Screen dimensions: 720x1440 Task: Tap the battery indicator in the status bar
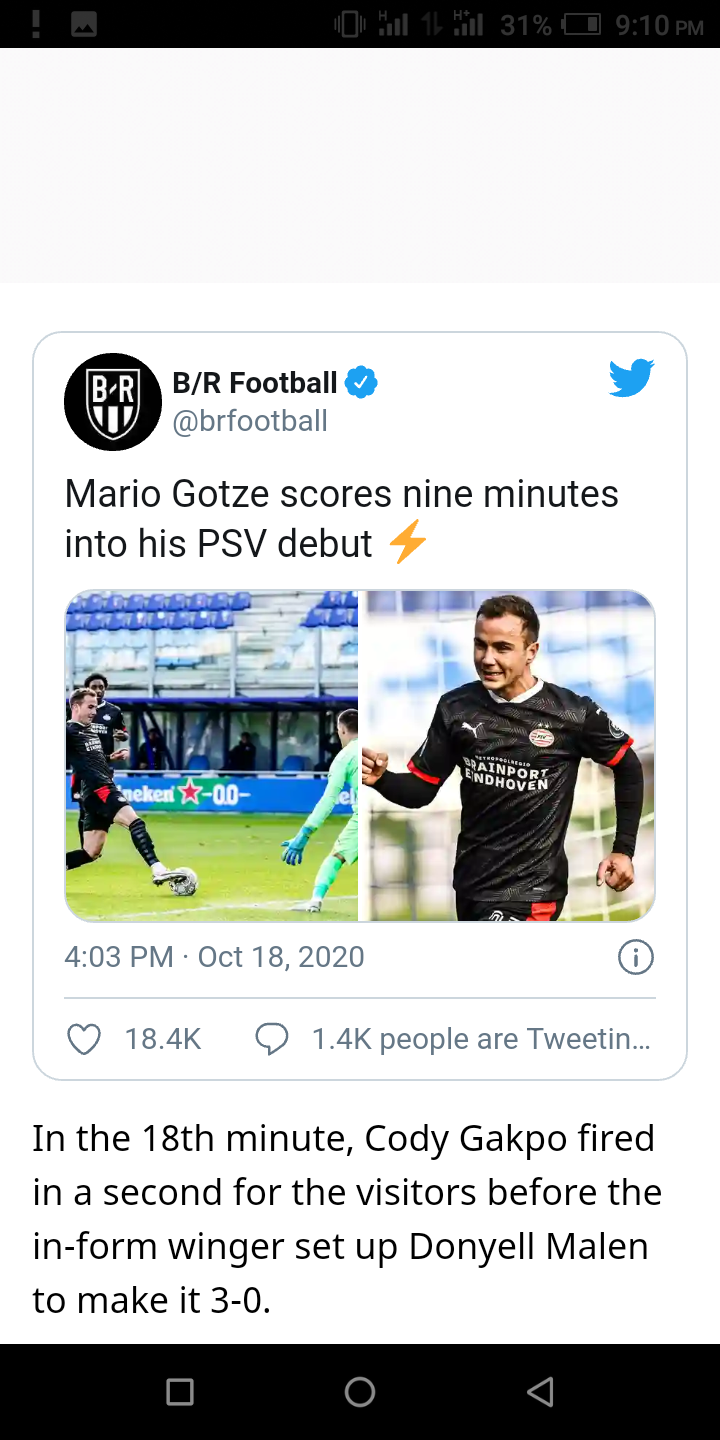581,25
